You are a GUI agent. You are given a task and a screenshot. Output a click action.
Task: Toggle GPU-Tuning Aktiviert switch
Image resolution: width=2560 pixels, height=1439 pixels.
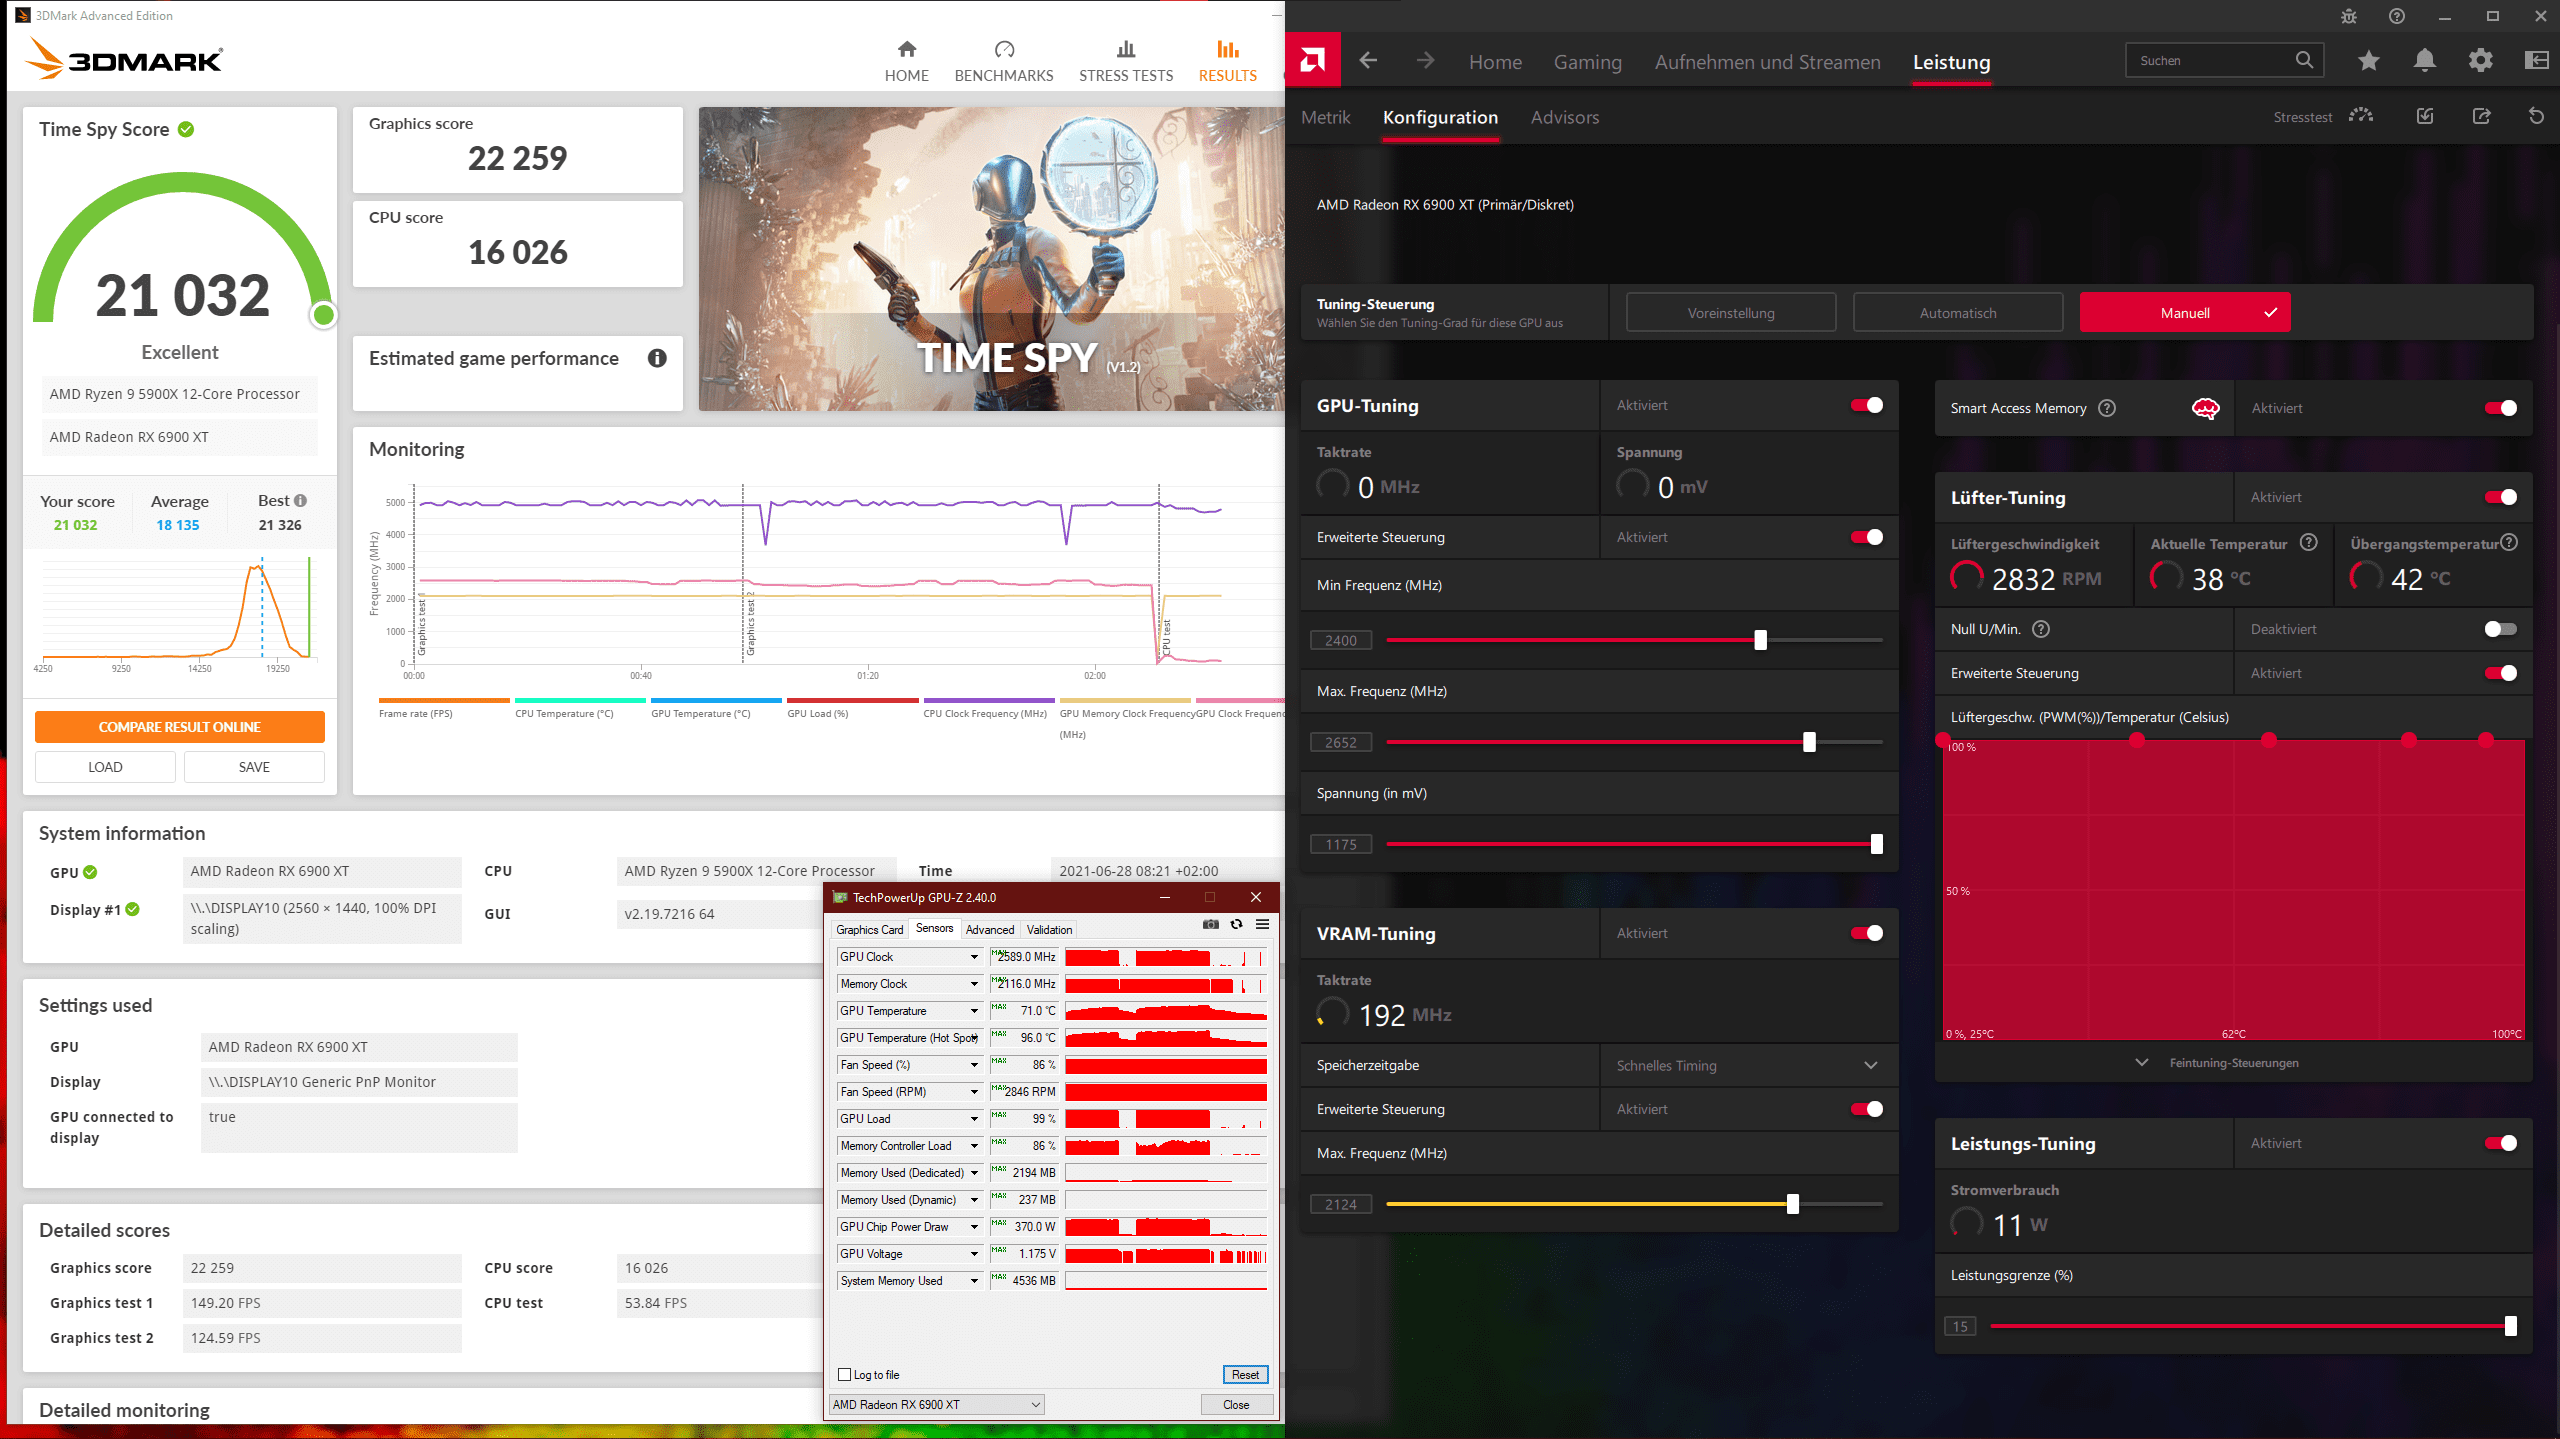[1866, 405]
